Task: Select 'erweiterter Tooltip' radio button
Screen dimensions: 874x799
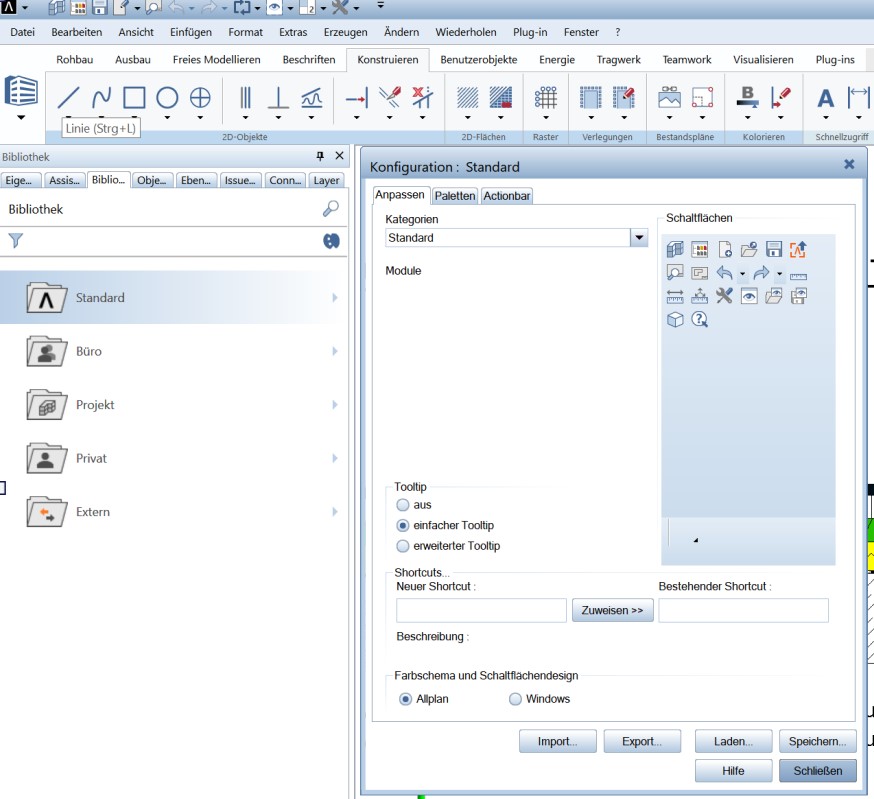Action: [x=403, y=546]
